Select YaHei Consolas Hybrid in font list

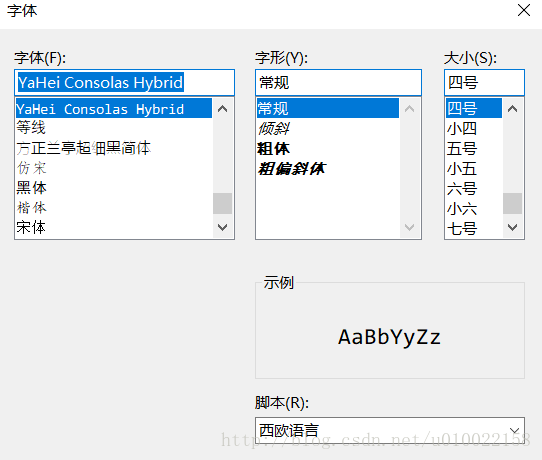[x=114, y=109]
